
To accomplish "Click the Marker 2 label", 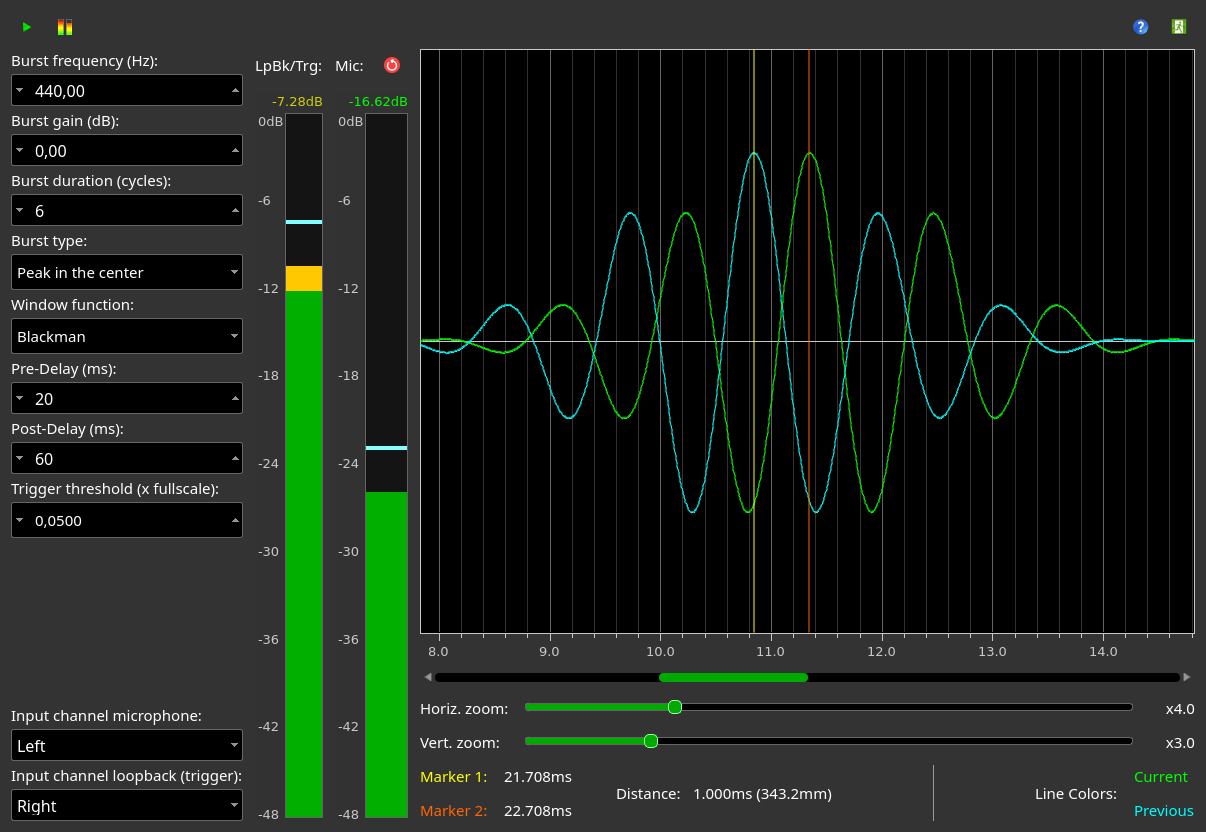I will [454, 811].
